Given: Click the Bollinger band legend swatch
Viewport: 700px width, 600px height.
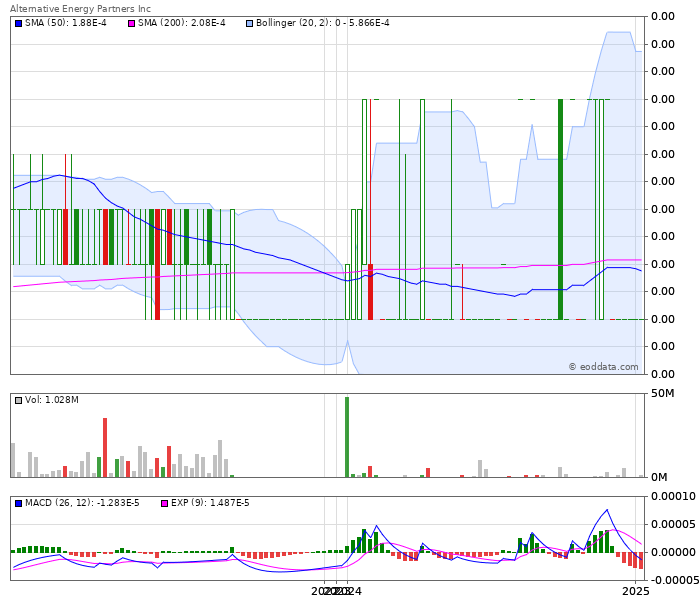Looking at the screenshot, I should 249,23.
